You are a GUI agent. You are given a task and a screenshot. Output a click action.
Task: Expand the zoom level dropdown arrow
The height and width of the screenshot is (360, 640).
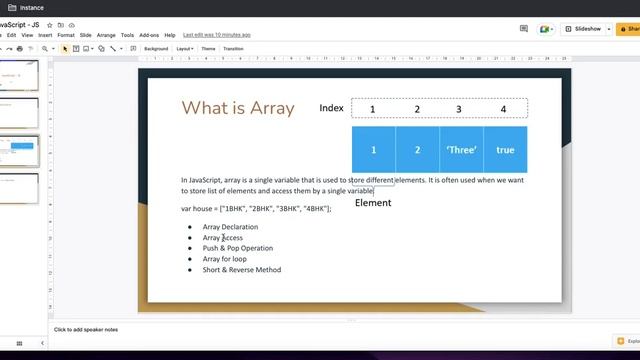[x=53, y=49]
